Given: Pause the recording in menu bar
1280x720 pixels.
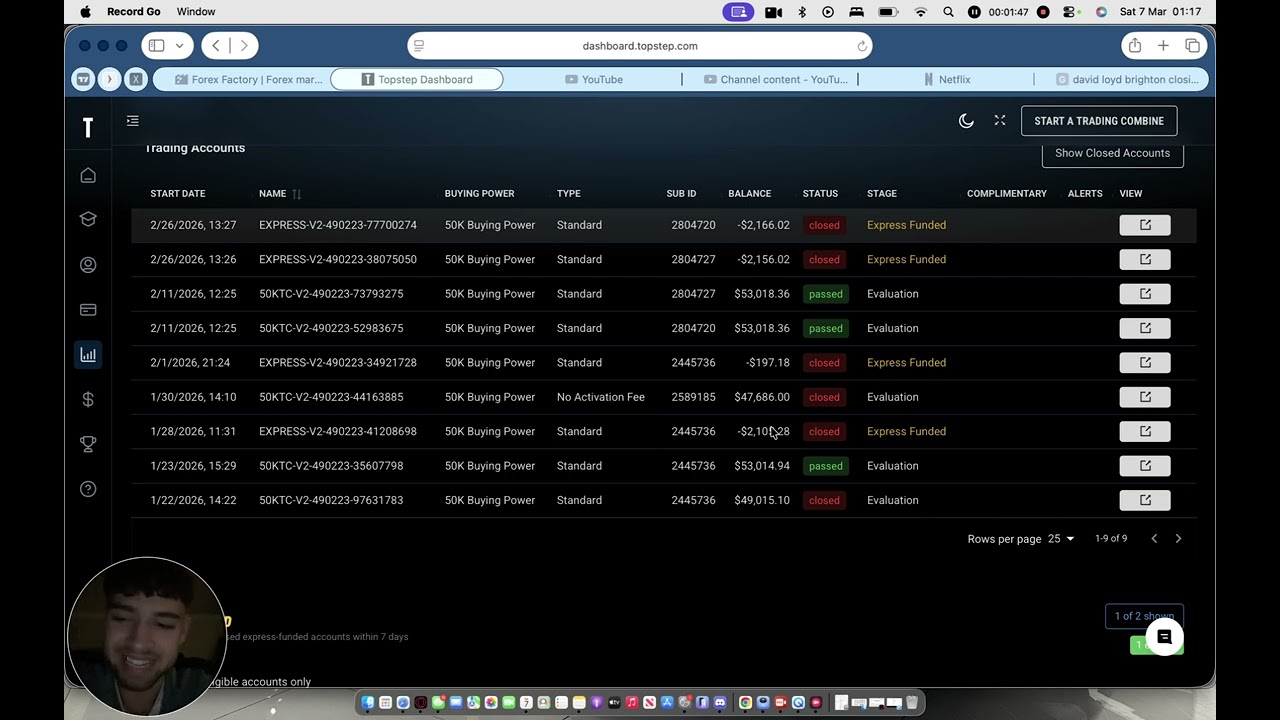Looking at the screenshot, I should point(974,12).
